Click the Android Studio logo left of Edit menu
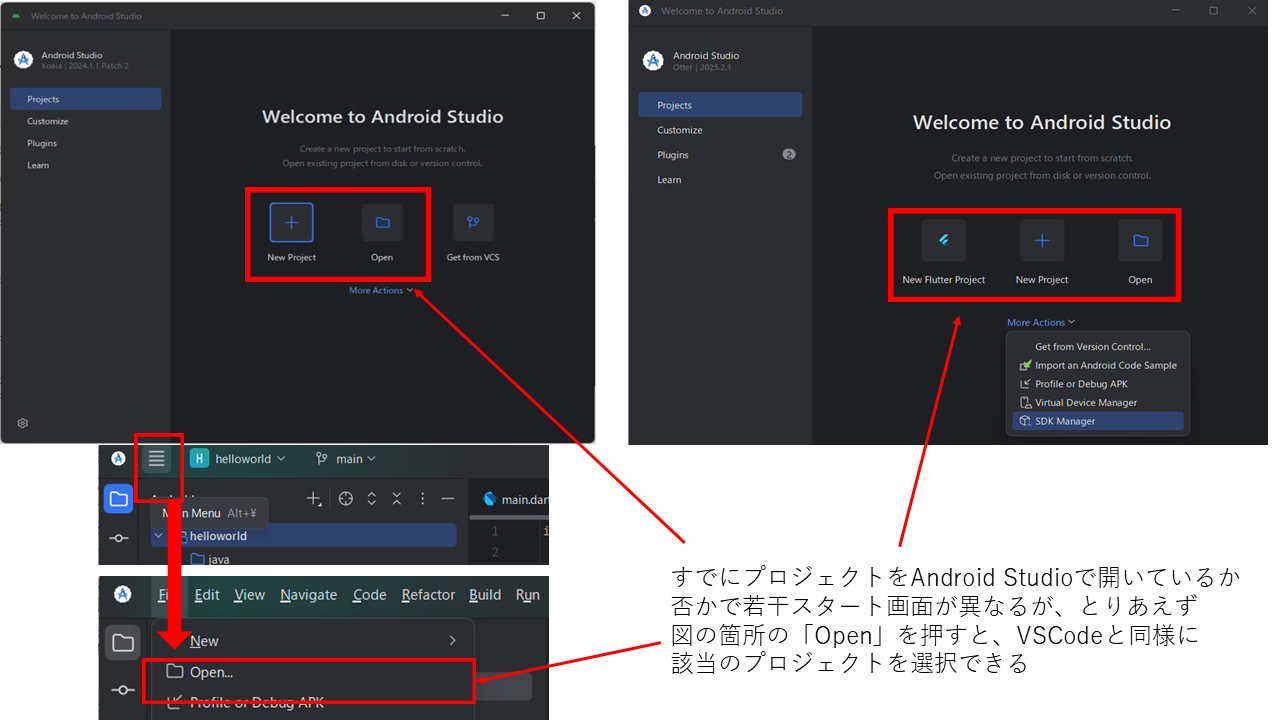Viewport: 1280px width, 720px height. click(122, 594)
